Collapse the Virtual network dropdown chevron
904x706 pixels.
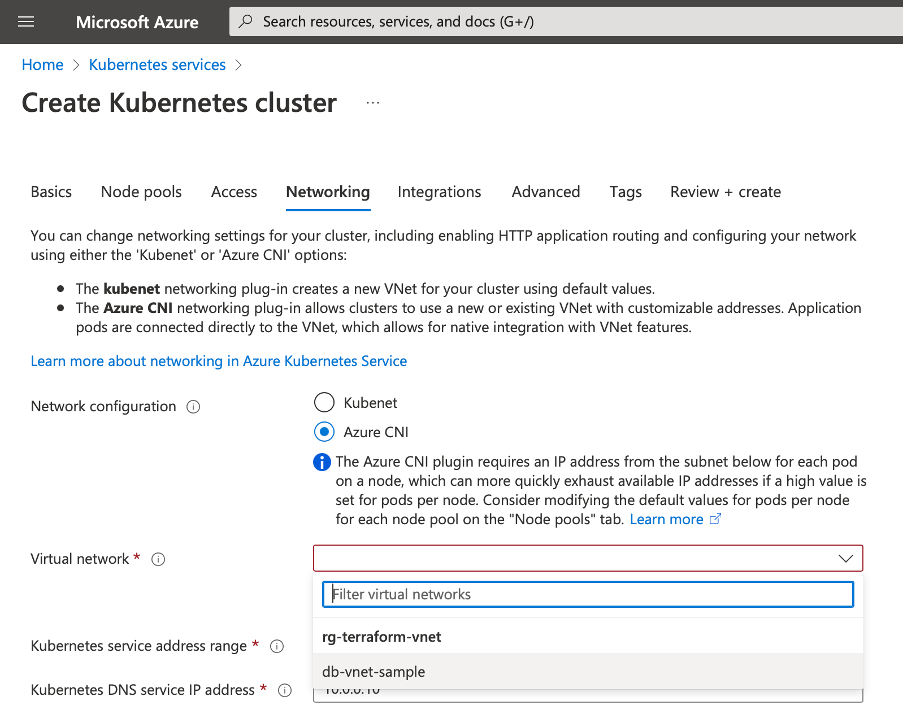(x=846, y=558)
